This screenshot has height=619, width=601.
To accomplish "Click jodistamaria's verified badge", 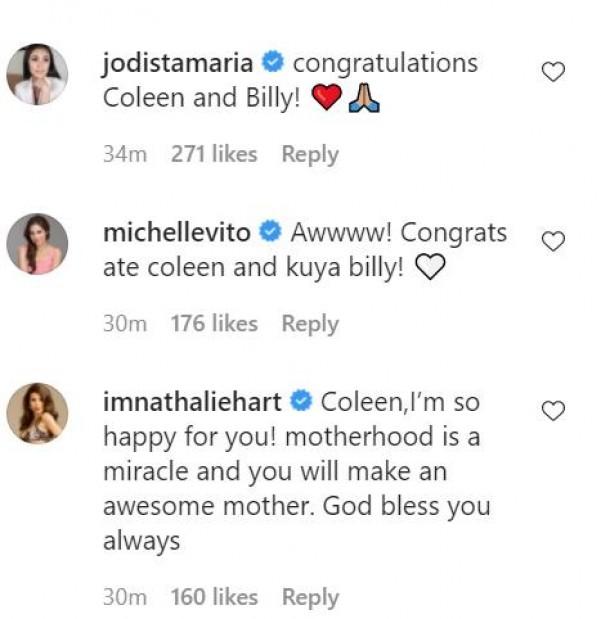I will pos(271,63).
